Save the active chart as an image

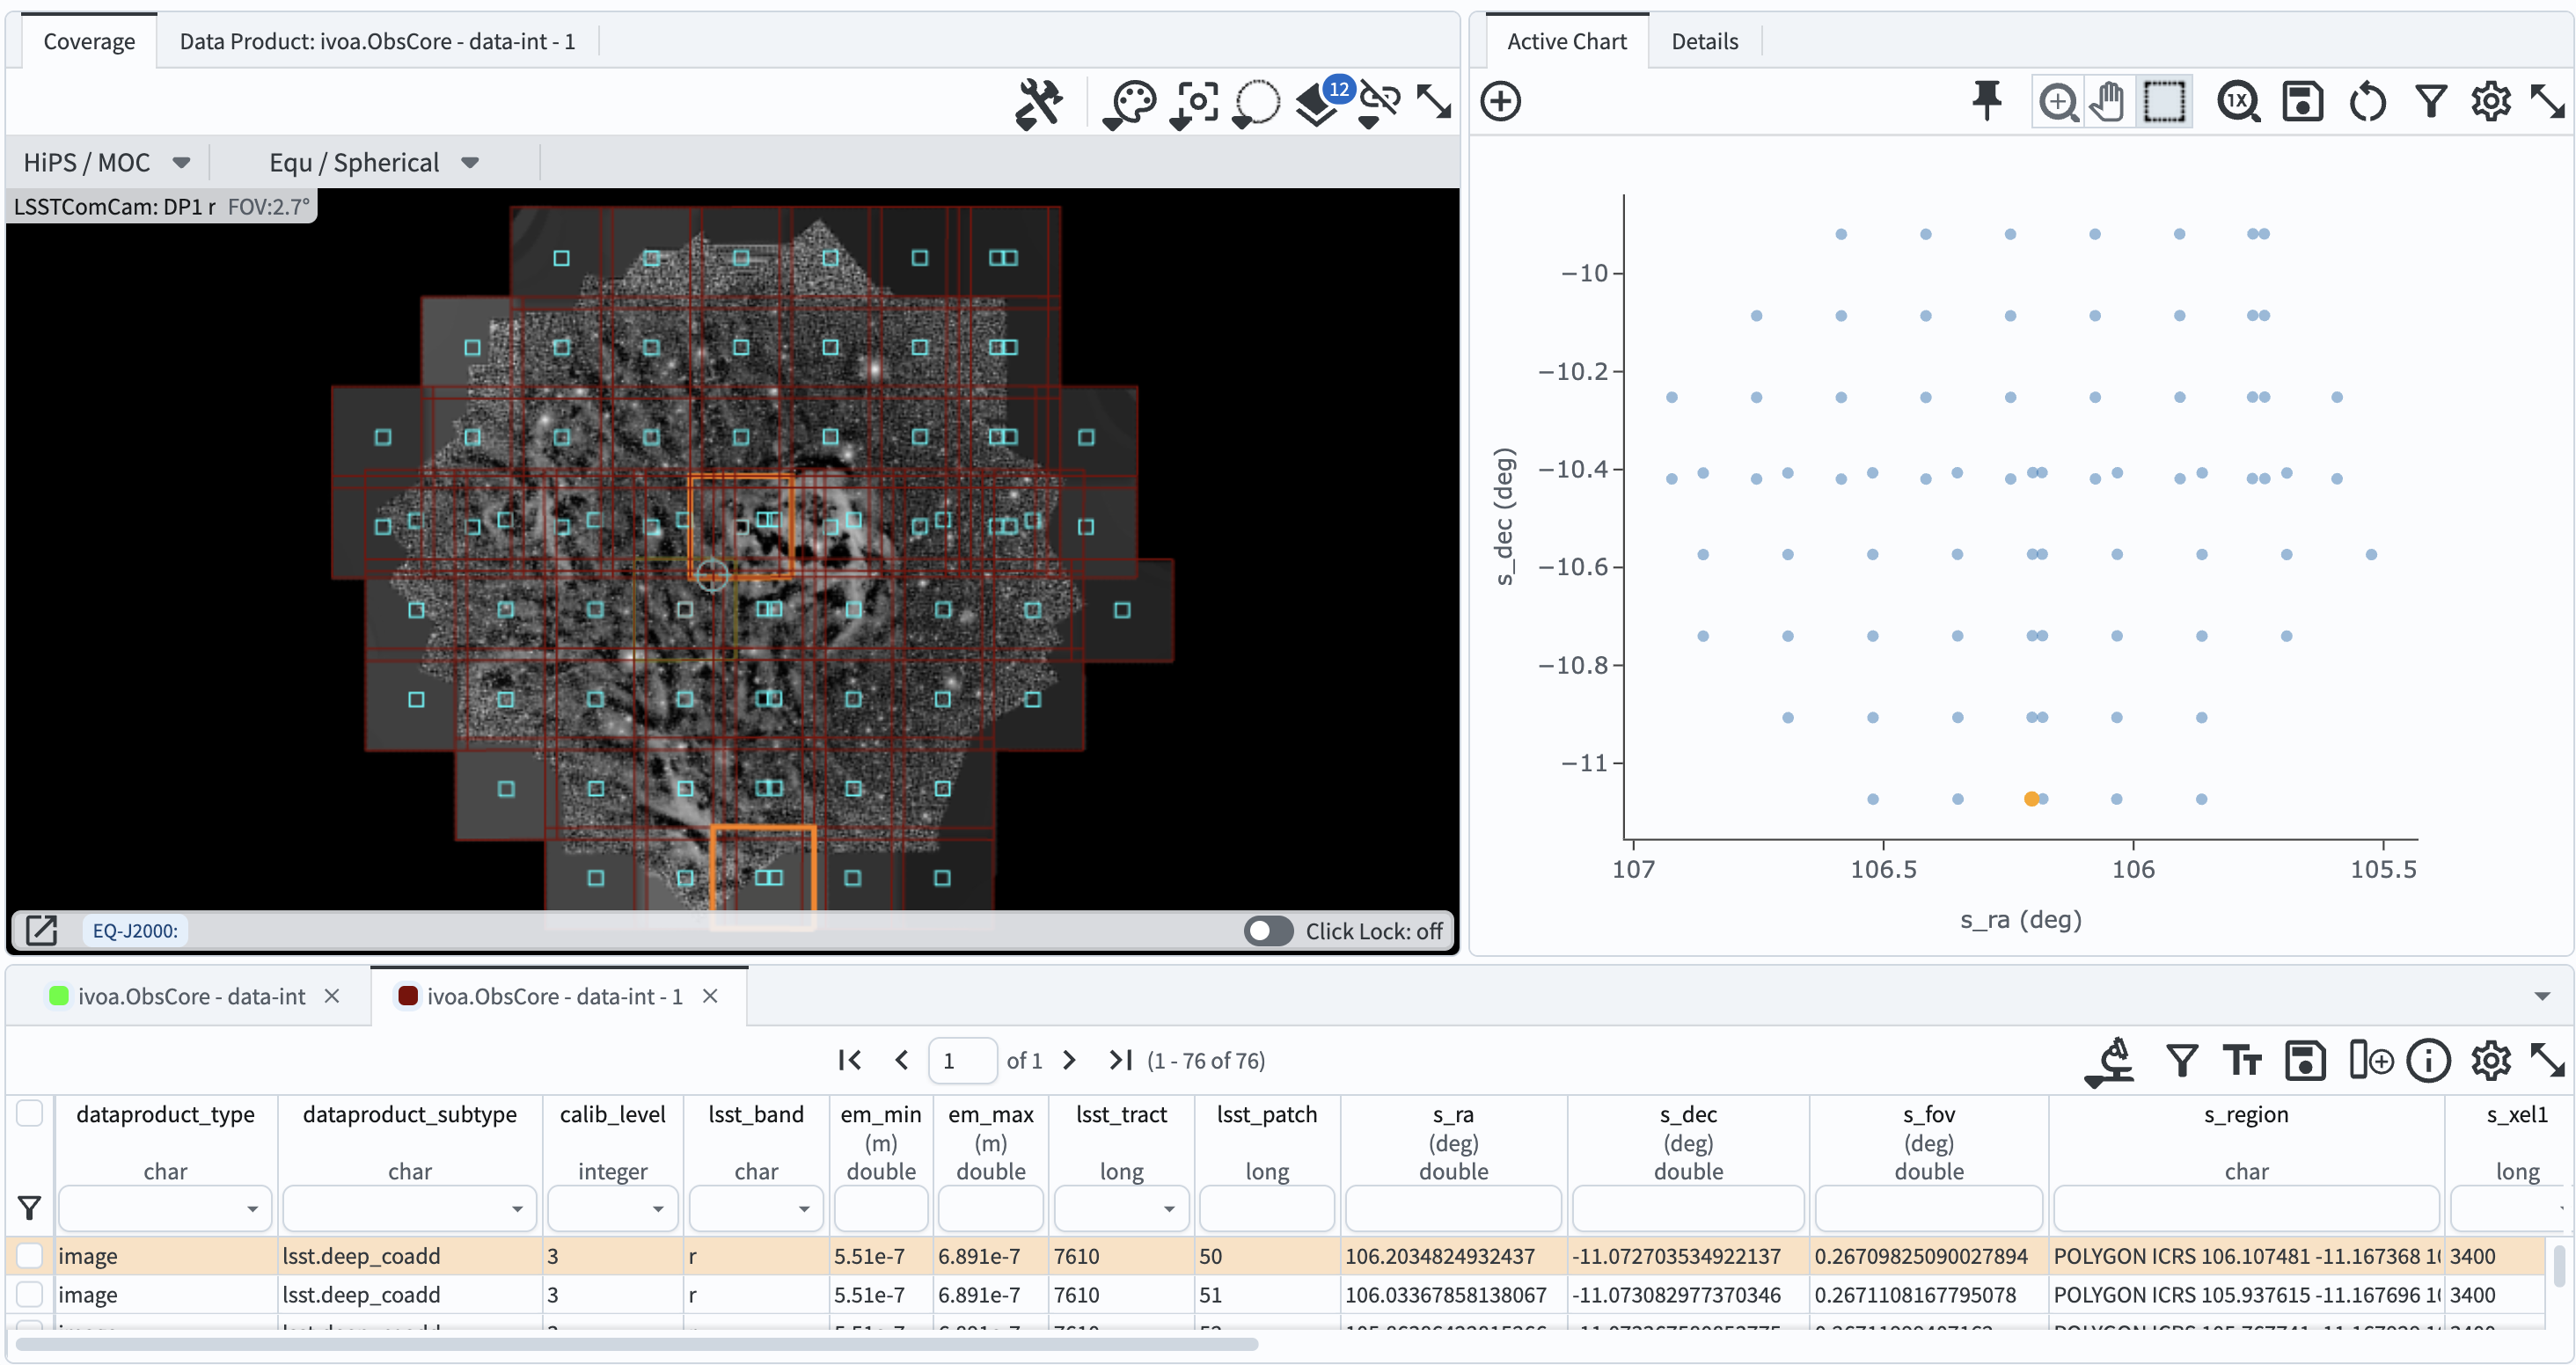click(2303, 101)
